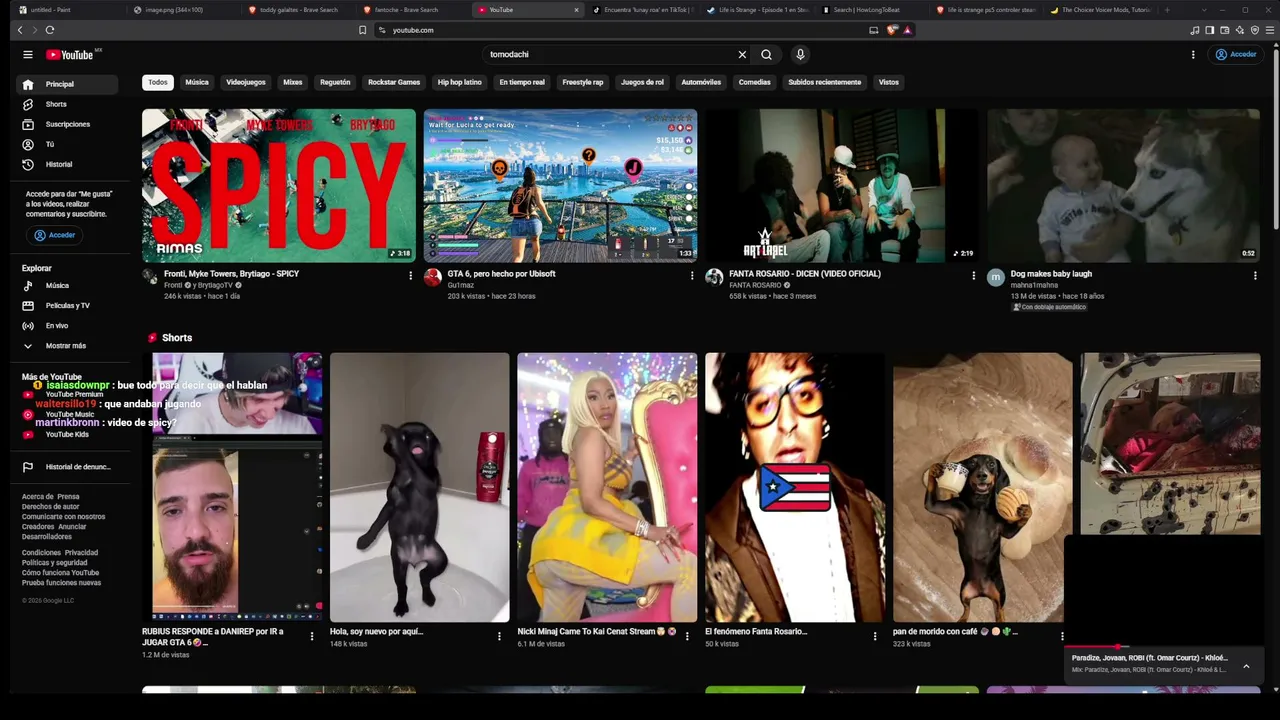The width and height of the screenshot is (1280, 720).
Task: Switch to toddy galaites Brave Search tab
Action: pos(299,10)
